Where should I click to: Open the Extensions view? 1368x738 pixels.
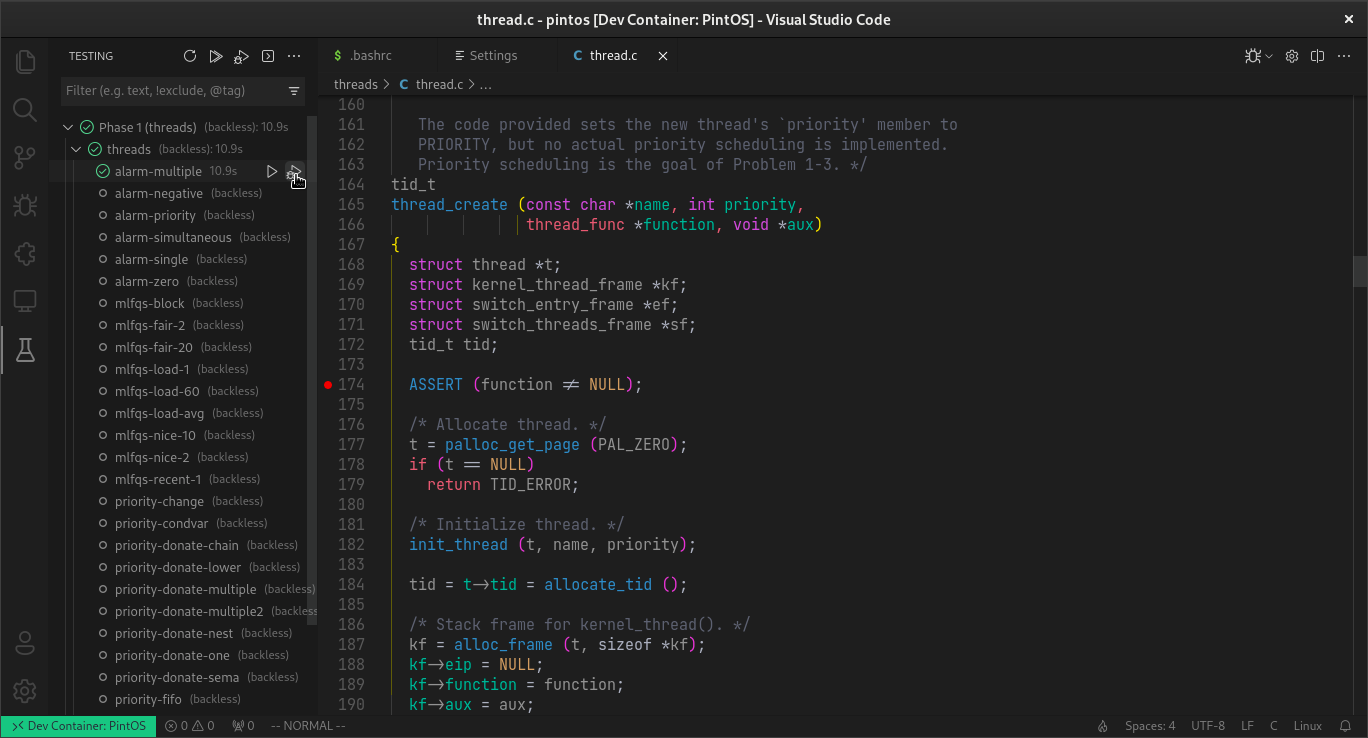[x=25, y=254]
